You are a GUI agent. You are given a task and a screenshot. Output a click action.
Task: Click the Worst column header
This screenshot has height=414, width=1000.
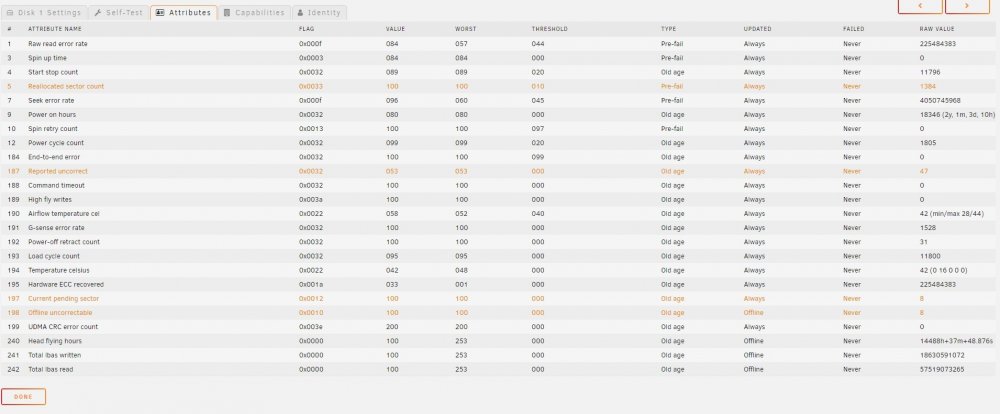coord(466,29)
